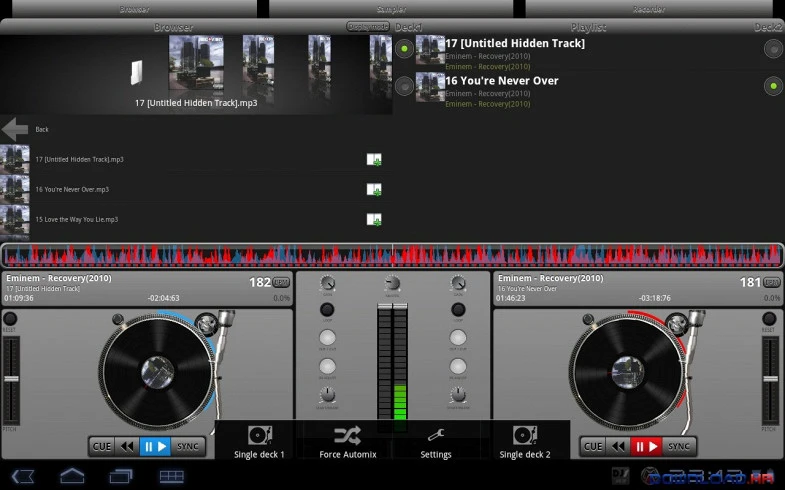Go back using the Back arrow in browser
The height and width of the screenshot is (490, 785).
(x=15, y=129)
